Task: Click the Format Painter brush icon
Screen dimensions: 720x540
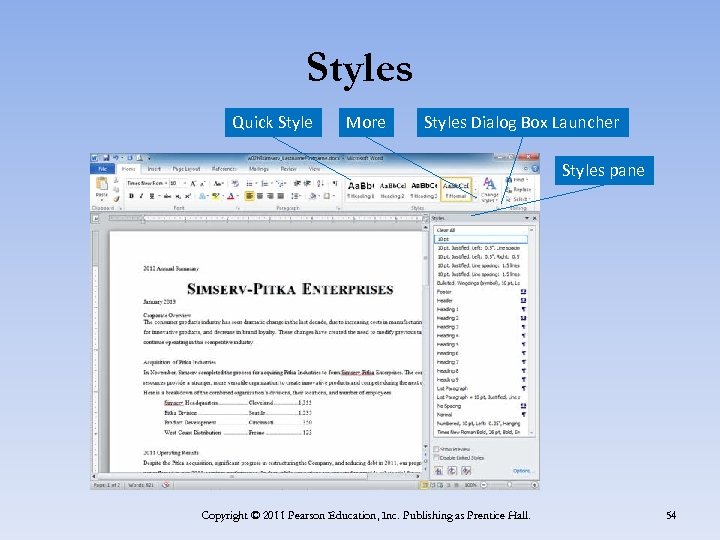Action: [116, 199]
